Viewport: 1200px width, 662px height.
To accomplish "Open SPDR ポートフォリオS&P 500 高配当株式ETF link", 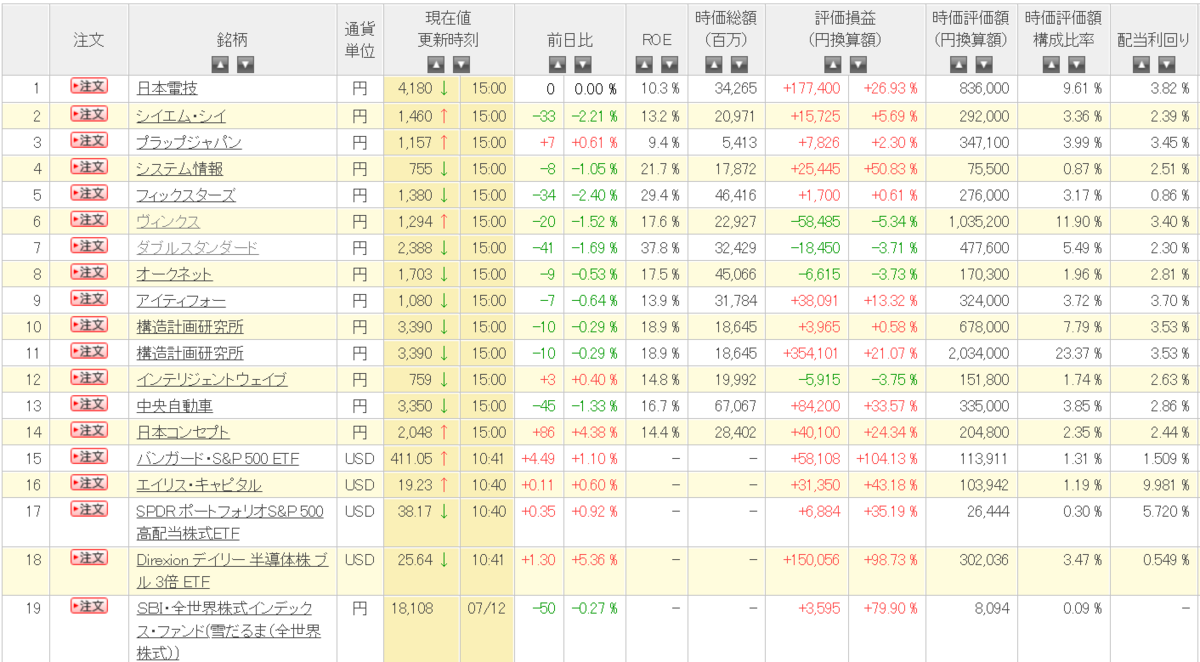I will pos(230,523).
